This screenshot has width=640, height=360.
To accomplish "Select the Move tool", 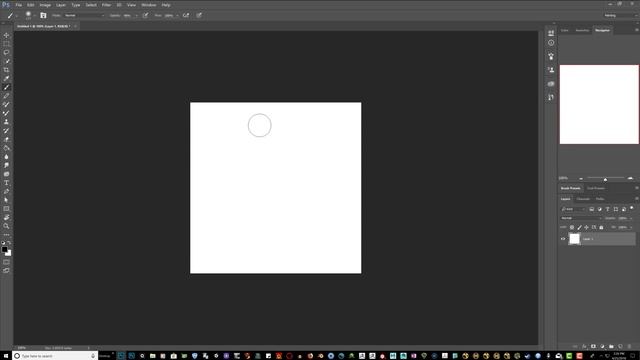I will click(6, 35).
